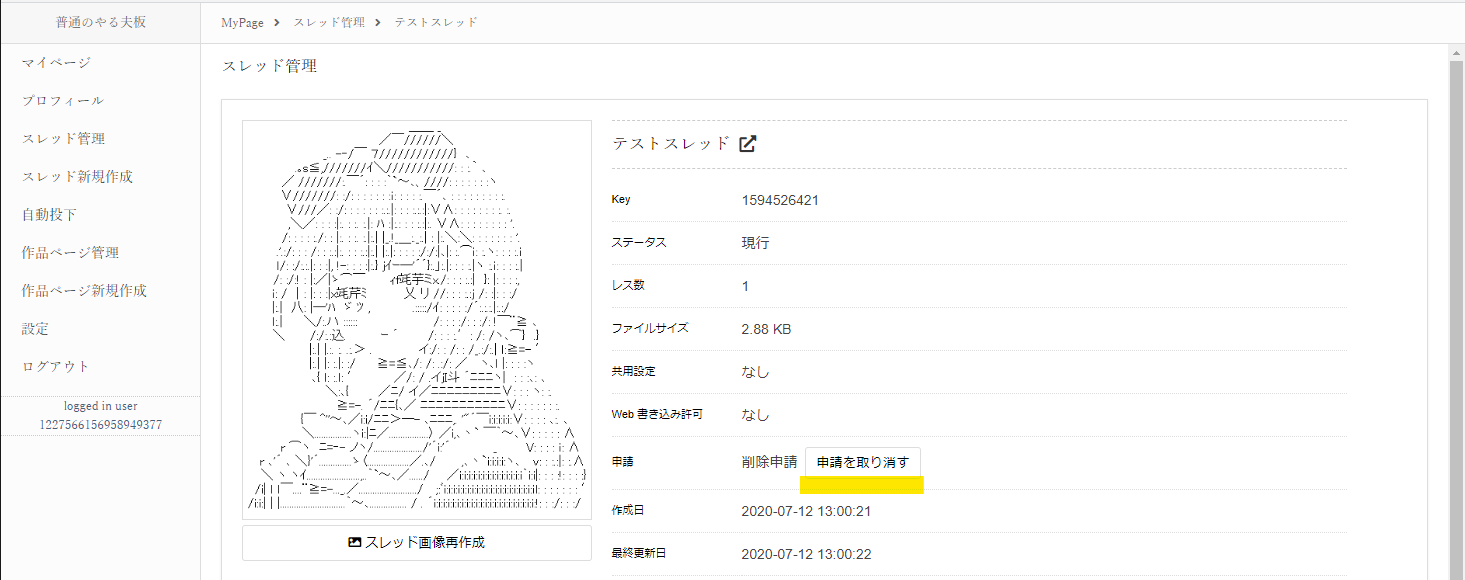The width and height of the screenshot is (1465, 580).
Task: Select プロフィール in sidebar
Action: tap(62, 101)
